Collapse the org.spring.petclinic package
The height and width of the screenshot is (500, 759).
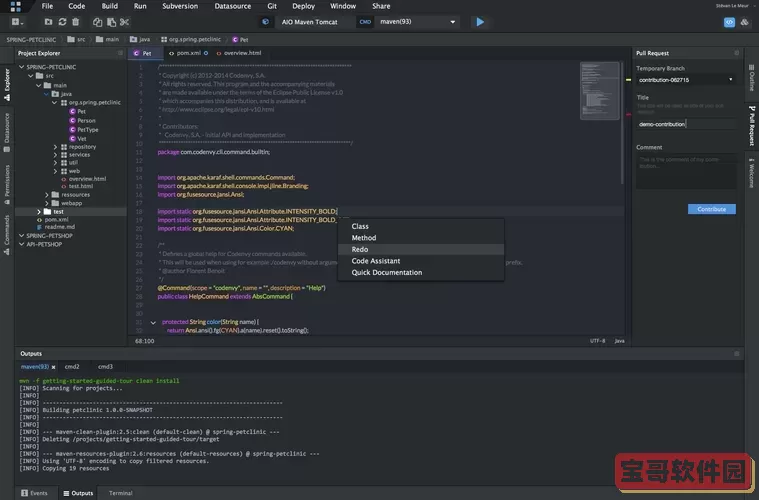pyautogui.click(x=55, y=103)
